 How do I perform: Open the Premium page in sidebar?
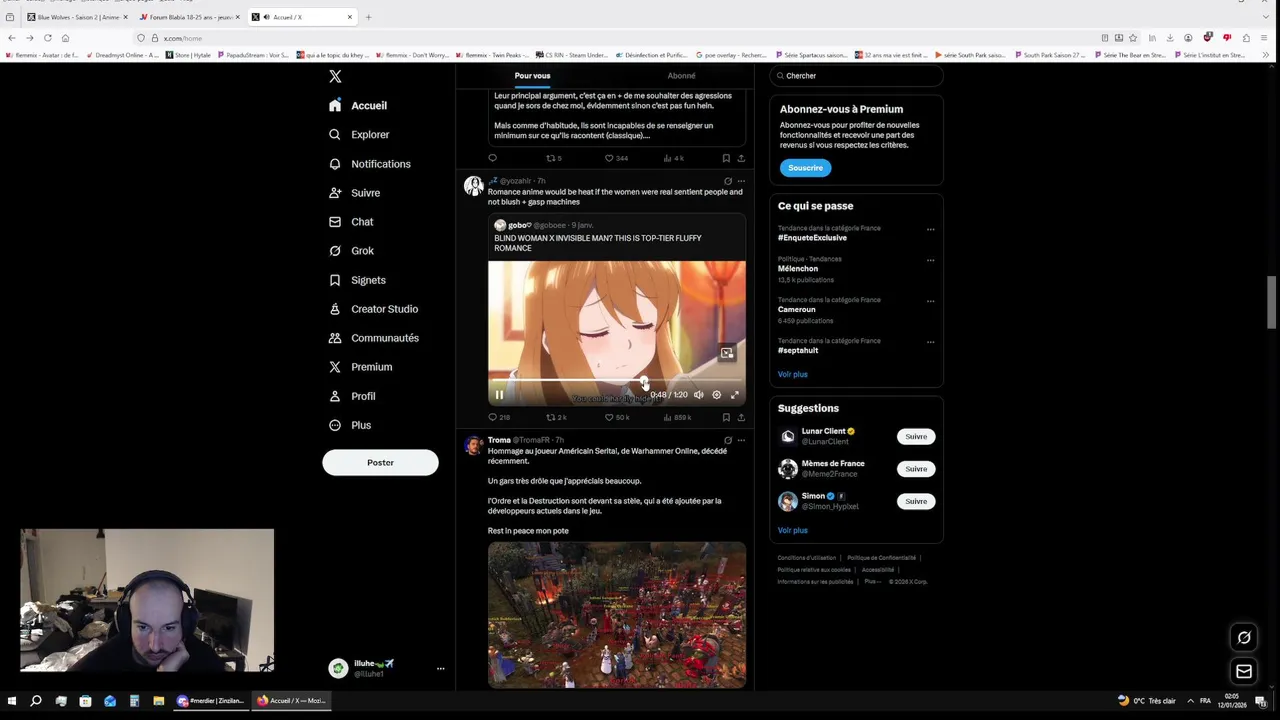coord(360,367)
